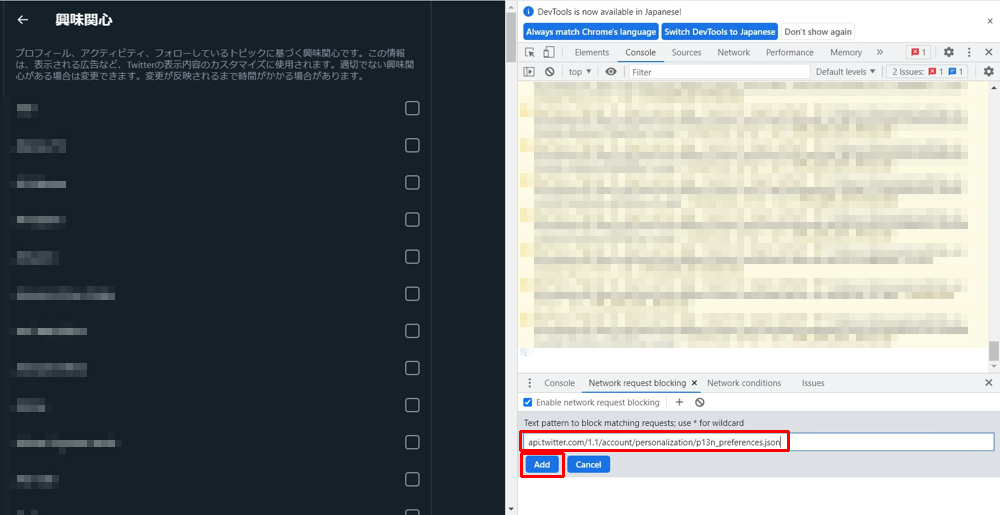This screenshot has height=515, width=1000.
Task: Tick the fourth interest checkbox in list
Action: pos(413,219)
